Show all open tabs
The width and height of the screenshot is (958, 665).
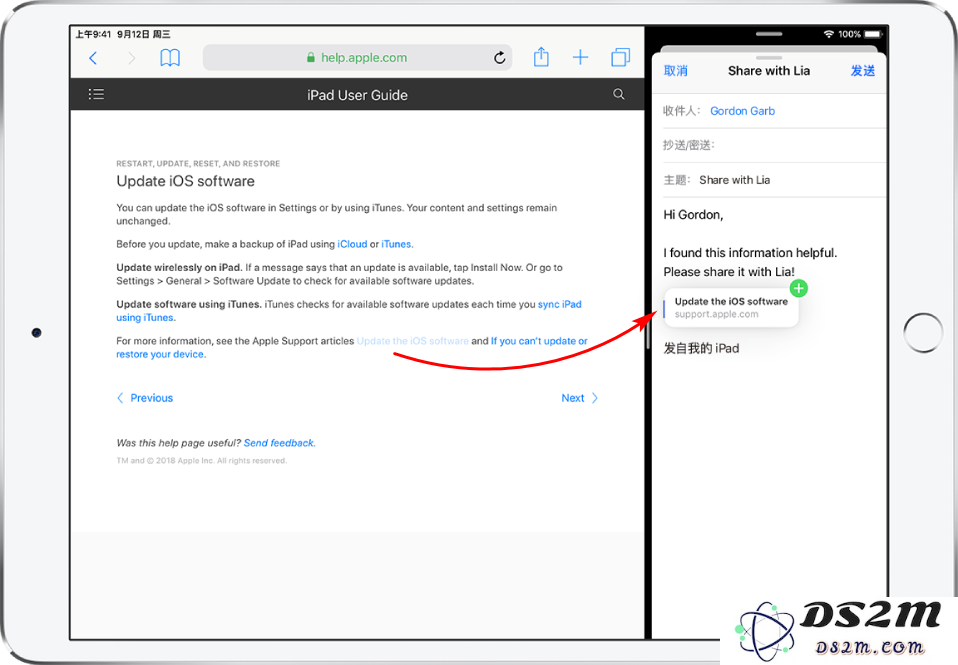click(620, 57)
